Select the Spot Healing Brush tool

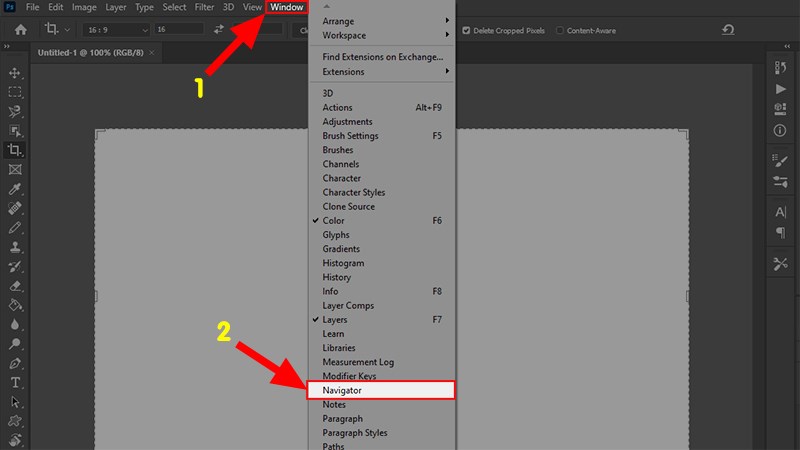(14, 208)
